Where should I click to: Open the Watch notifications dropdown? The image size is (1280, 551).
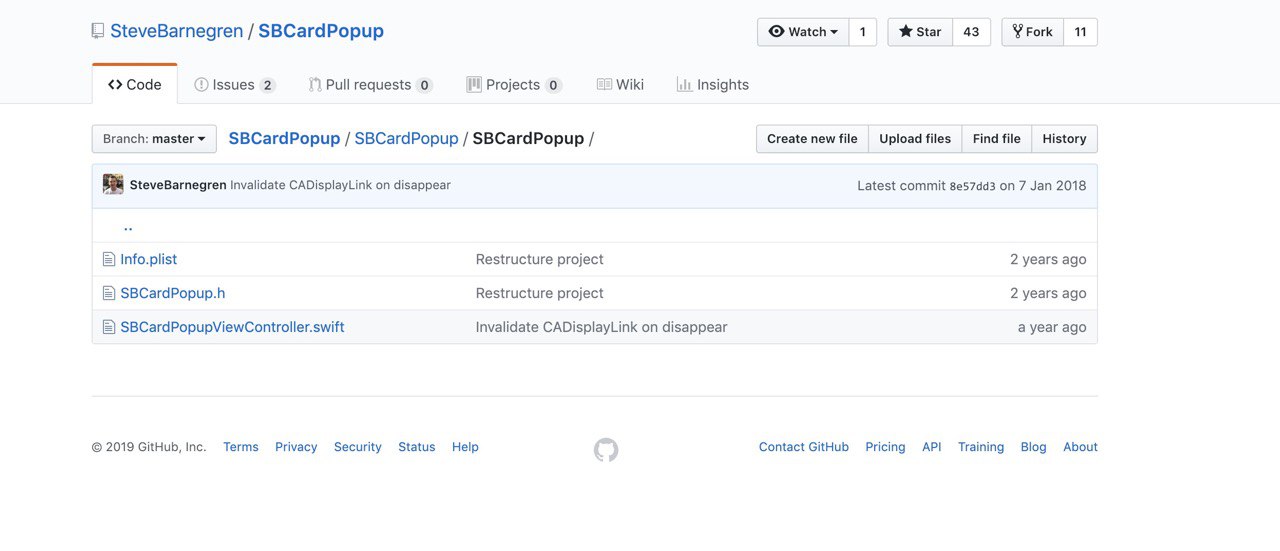803,32
